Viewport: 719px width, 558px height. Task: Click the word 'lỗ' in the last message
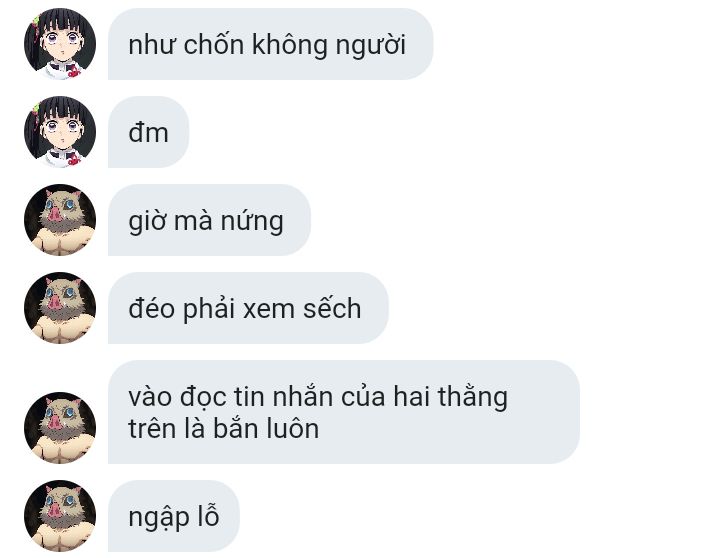[208, 515]
